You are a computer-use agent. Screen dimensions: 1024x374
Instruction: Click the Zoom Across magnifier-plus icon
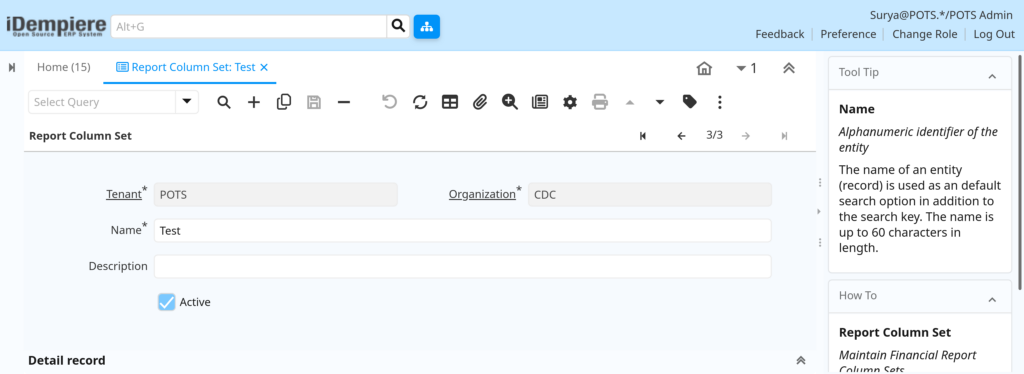pyautogui.click(x=510, y=102)
